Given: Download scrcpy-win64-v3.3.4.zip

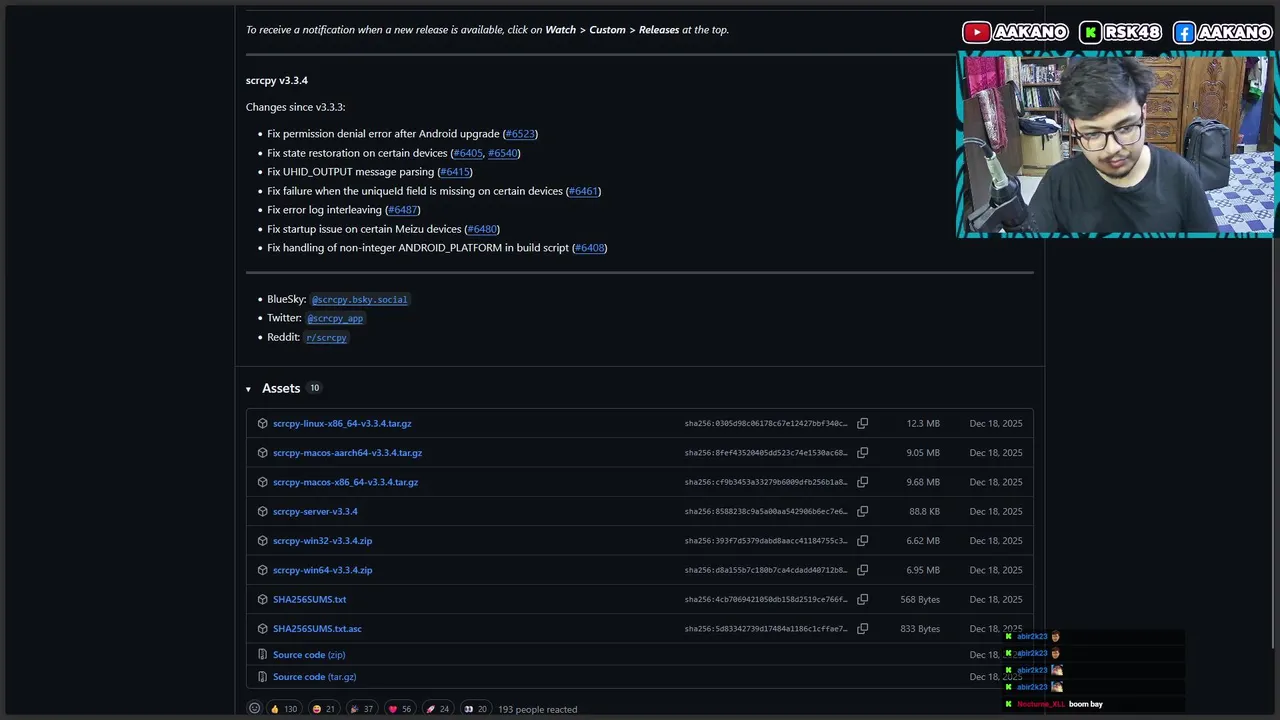Looking at the screenshot, I should click(x=322, y=570).
